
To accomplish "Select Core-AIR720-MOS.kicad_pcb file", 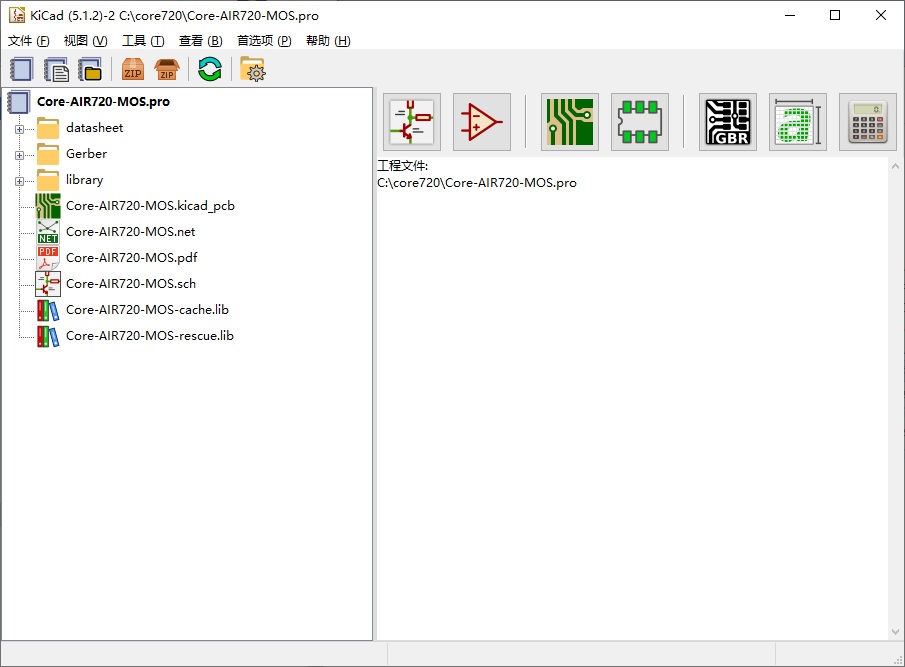I will coord(150,205).
